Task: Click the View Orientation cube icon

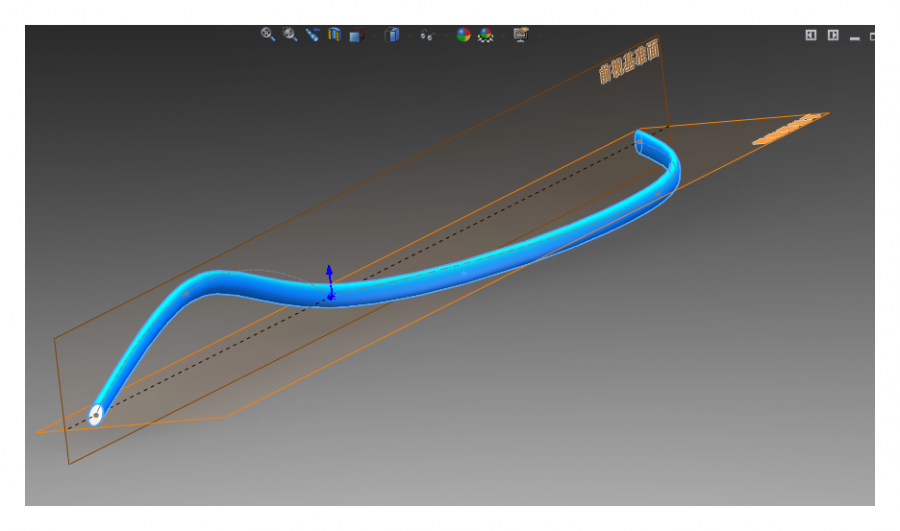Action: 356,36
